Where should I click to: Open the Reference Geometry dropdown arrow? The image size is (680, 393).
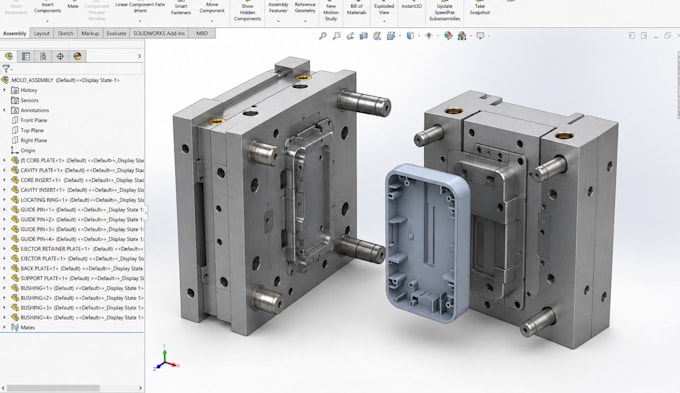(x=305, y=21)
